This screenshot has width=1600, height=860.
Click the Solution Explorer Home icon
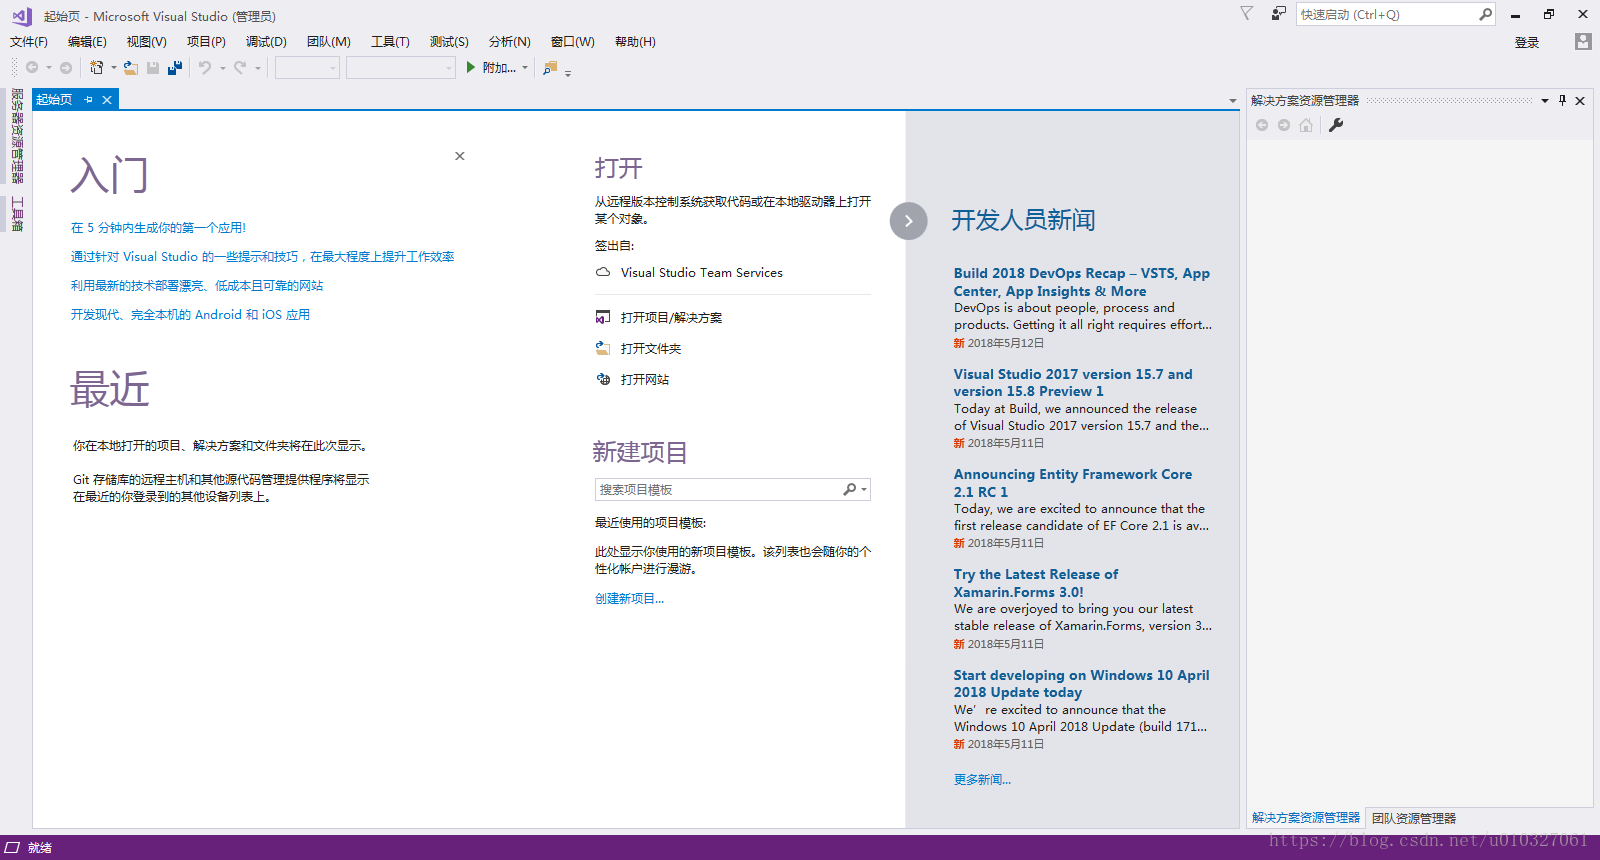[1306, 125]
